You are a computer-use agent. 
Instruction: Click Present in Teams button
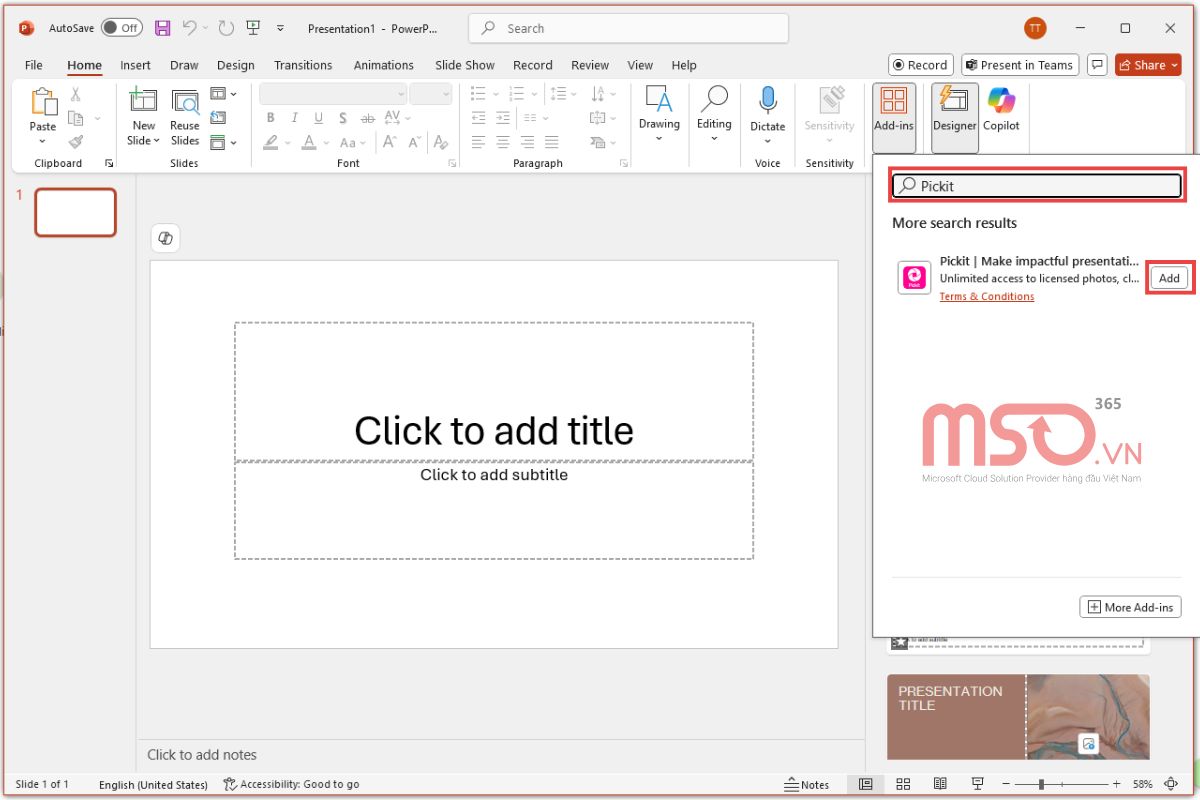[x=1019, y=65]
